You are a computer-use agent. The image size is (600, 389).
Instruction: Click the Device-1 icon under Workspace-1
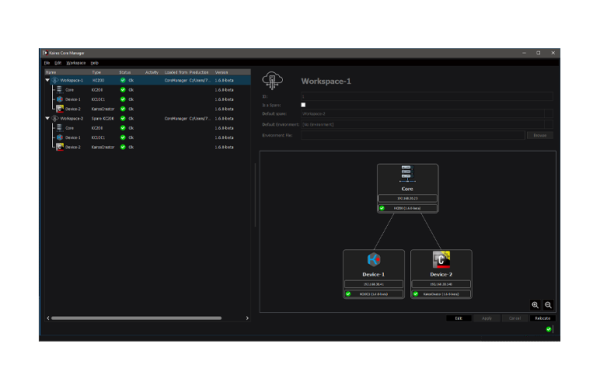[x=60, y=99]
